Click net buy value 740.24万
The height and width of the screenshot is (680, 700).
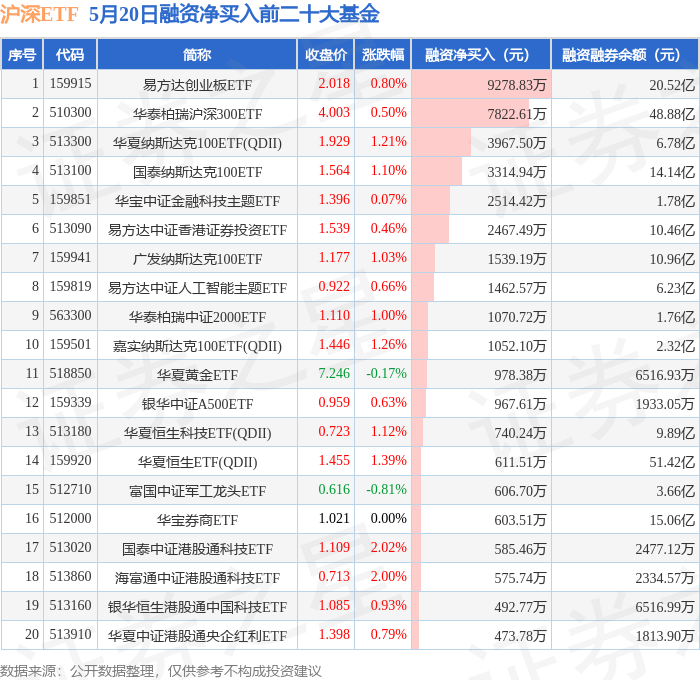point(520,433)
